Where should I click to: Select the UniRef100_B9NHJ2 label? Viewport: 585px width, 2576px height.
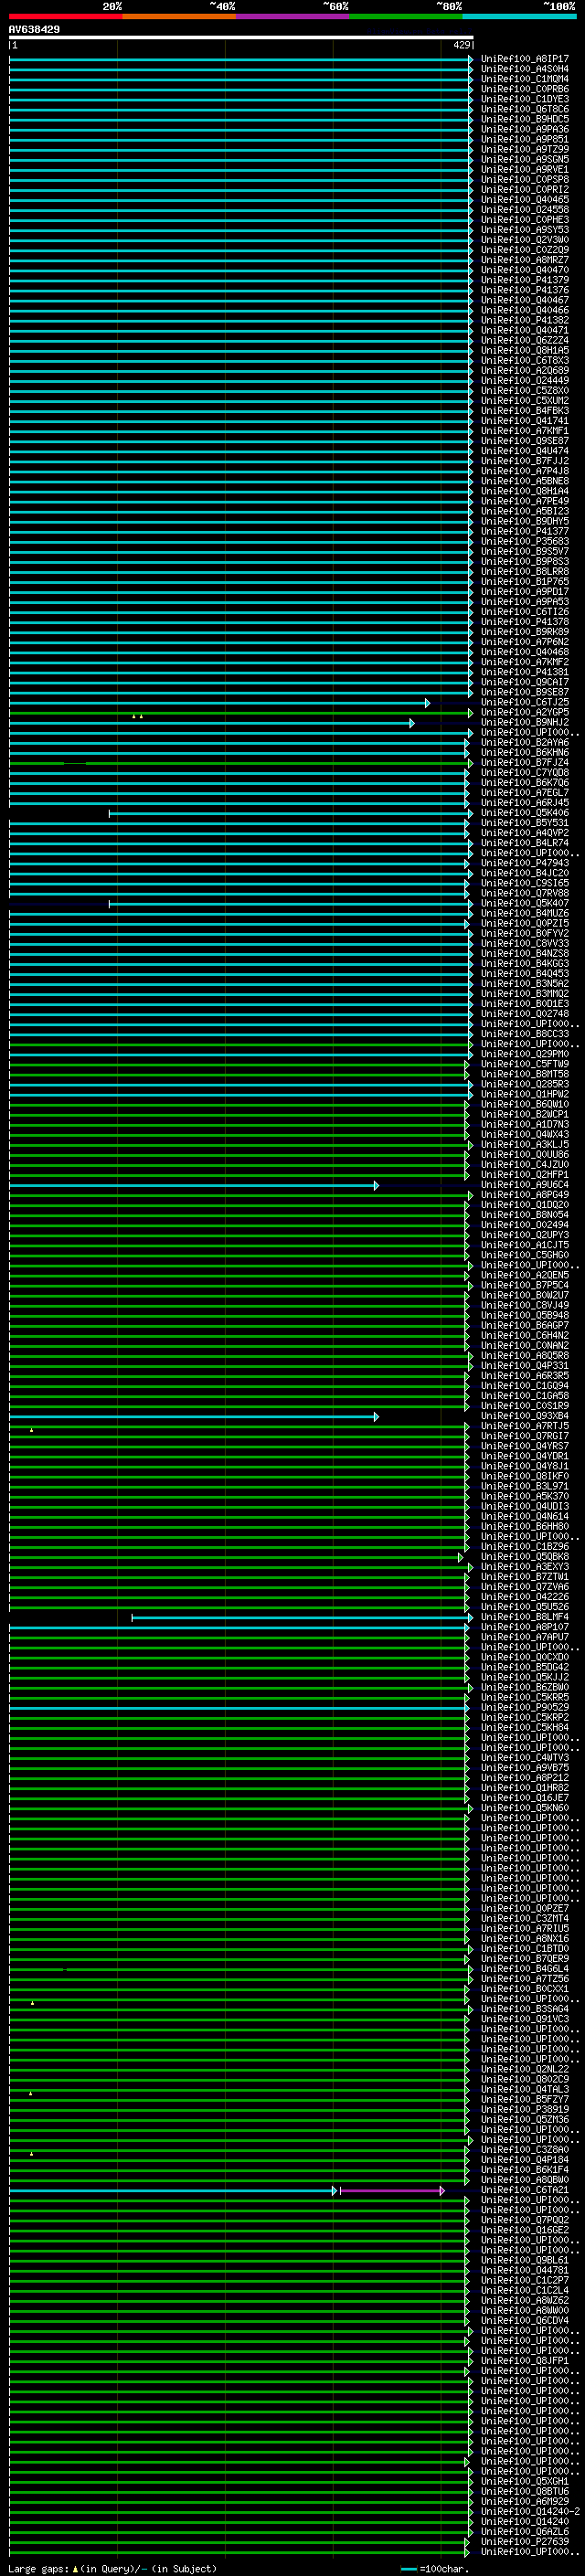524,722
